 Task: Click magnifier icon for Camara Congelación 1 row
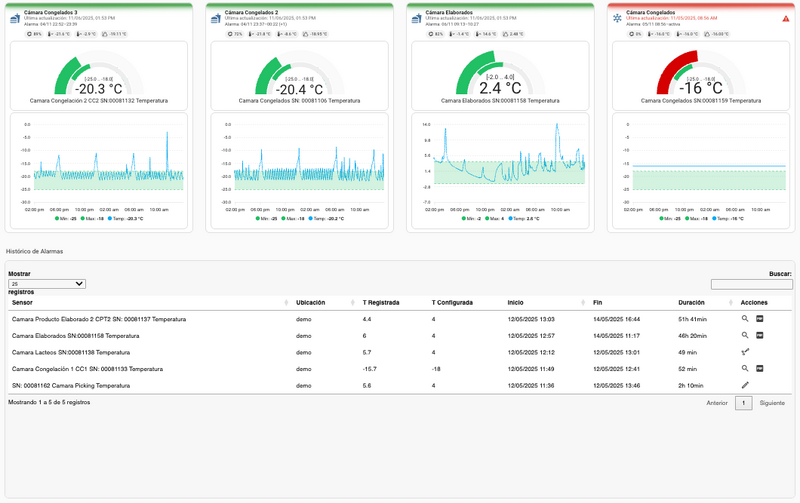click(x=744, y=369)
